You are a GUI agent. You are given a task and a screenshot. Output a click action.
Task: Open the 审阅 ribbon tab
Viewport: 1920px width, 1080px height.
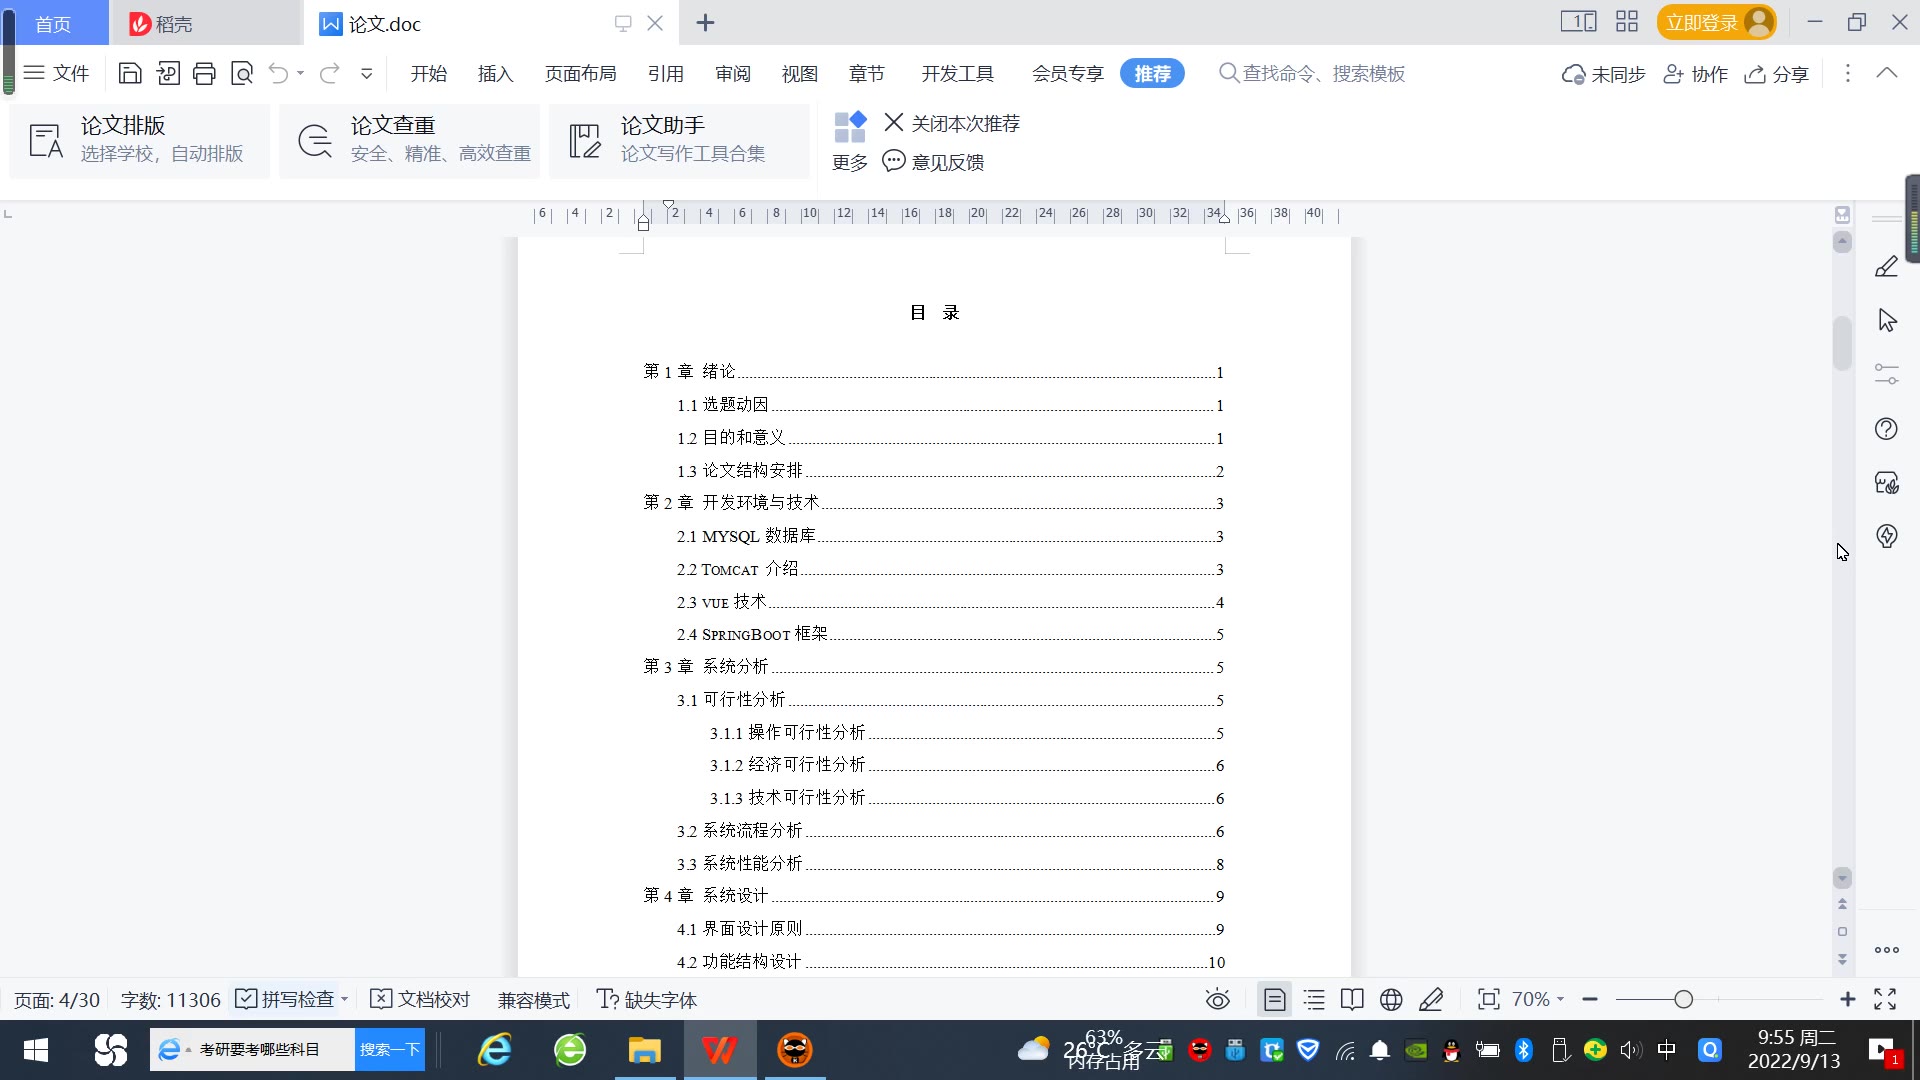click(x=733, y=74)
